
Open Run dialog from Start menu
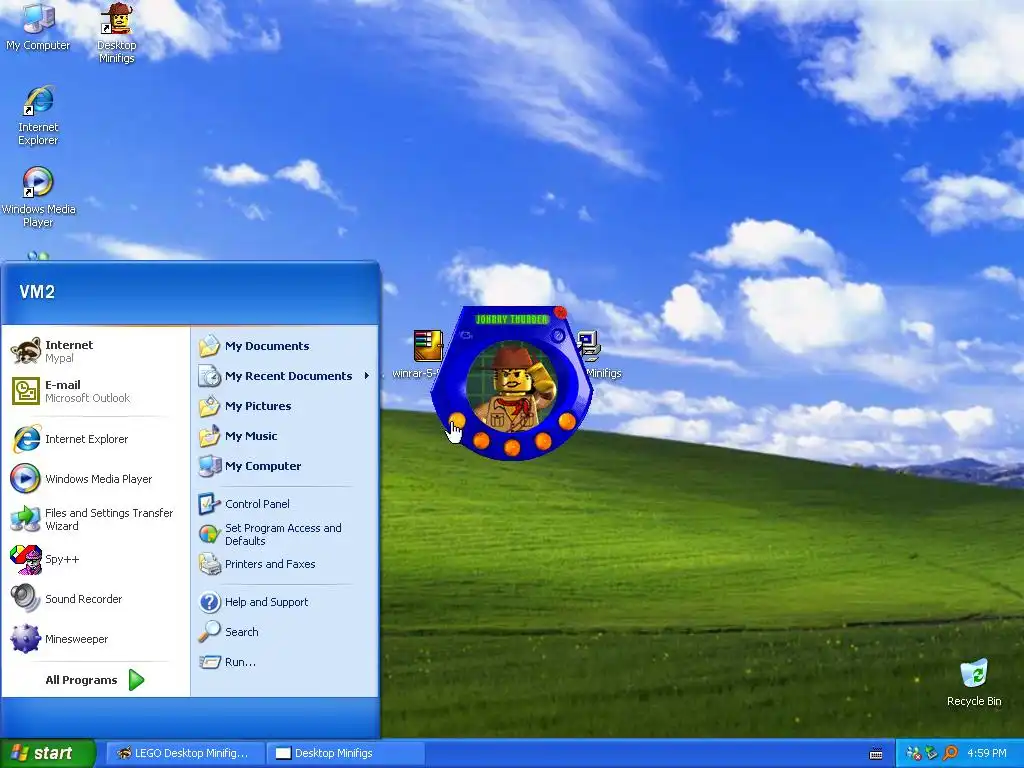[285, 662]
